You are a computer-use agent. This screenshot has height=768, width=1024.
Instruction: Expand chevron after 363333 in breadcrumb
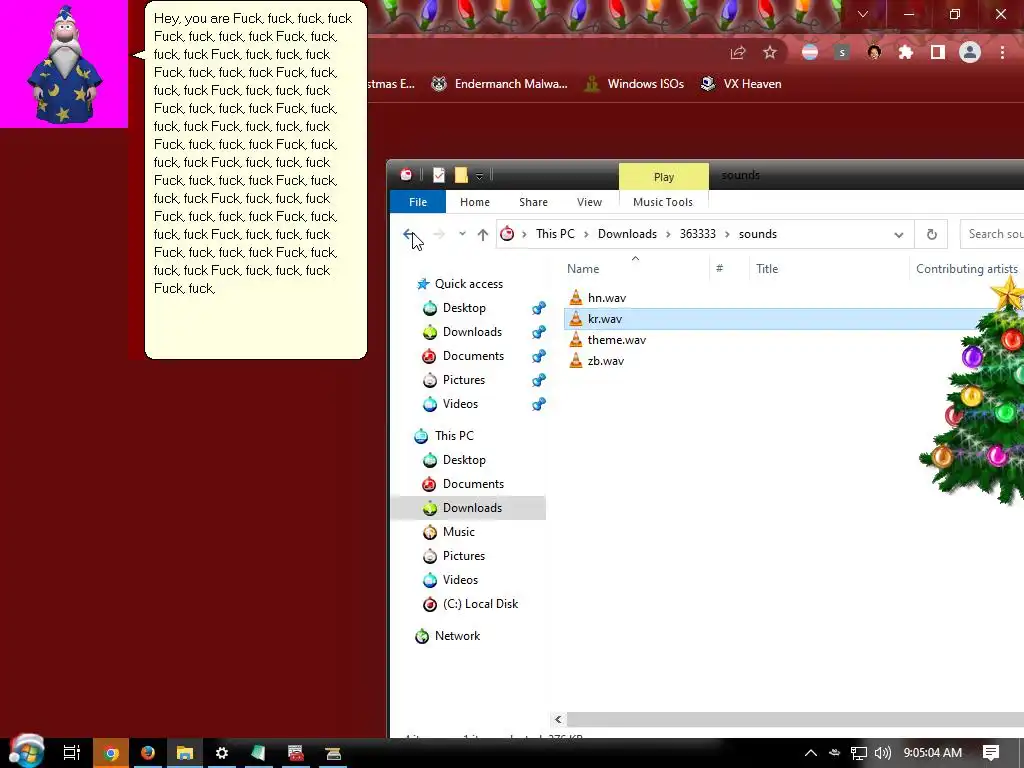(728, 234)
